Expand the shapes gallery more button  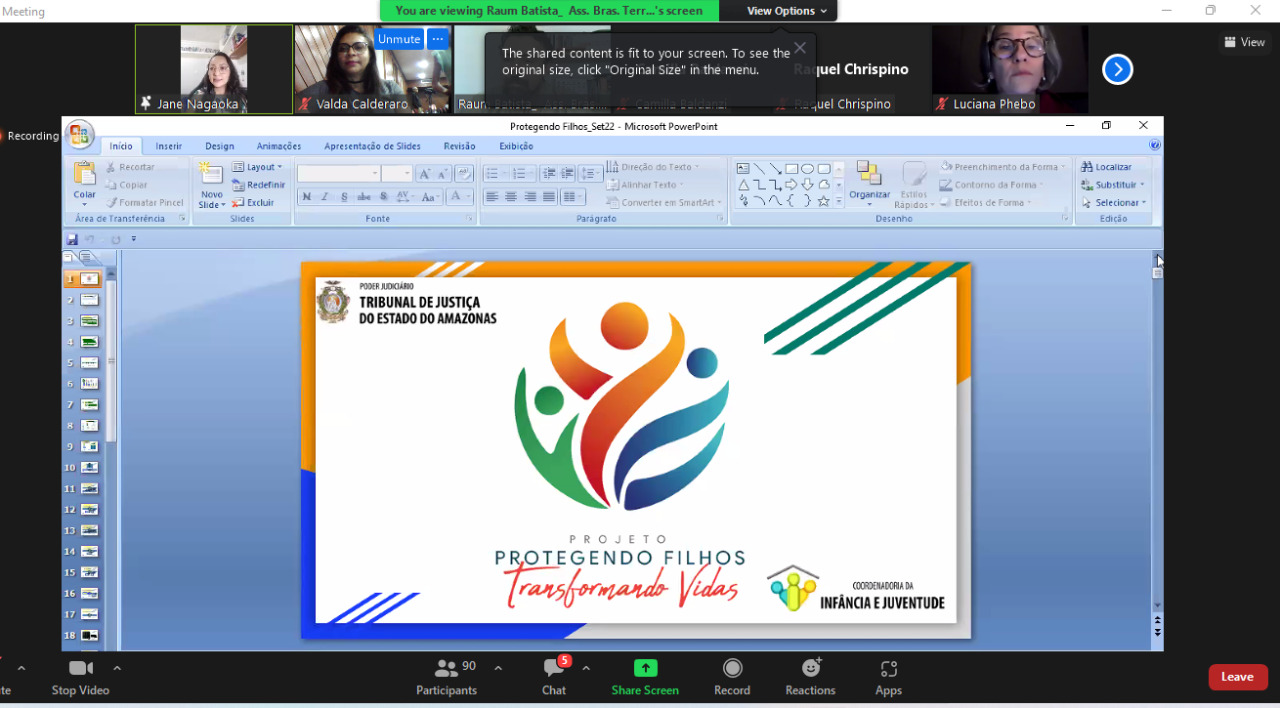click(839, 202)
